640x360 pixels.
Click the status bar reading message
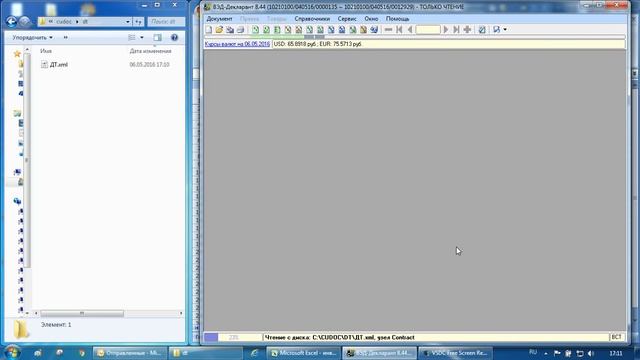[340, 337]
